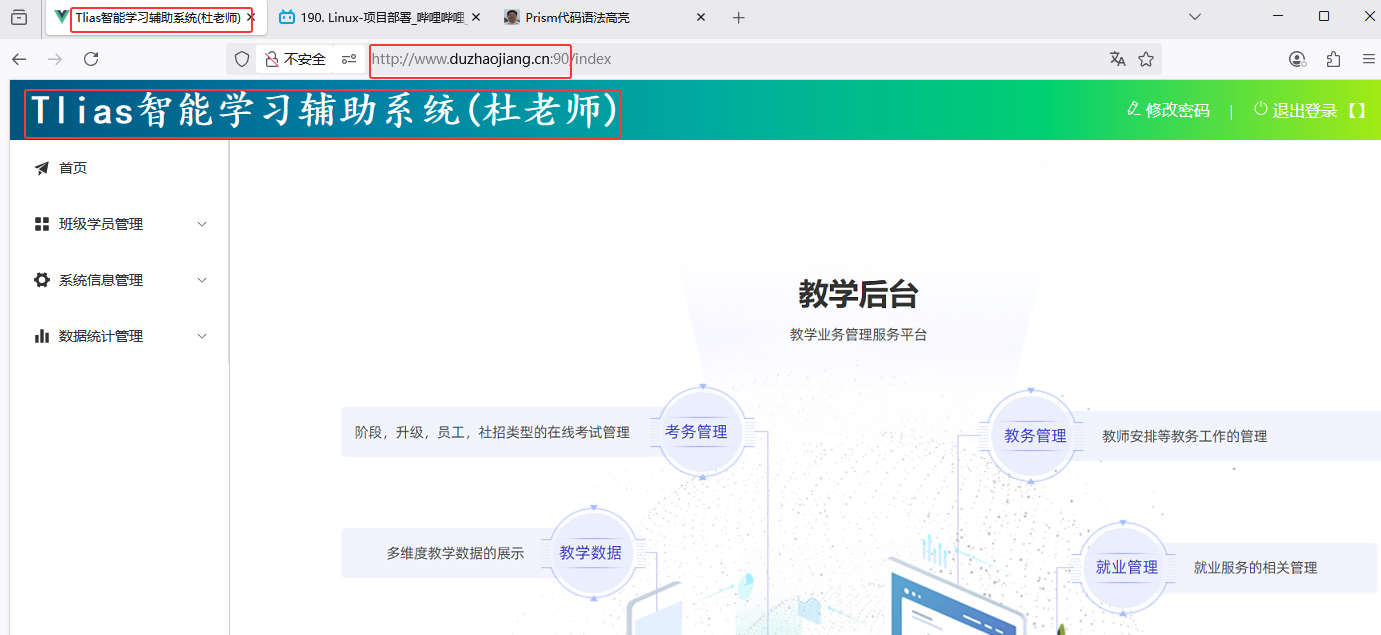Click the gear icon for 系统信息管理
The image size is (1381, 635).
[42, 280]
